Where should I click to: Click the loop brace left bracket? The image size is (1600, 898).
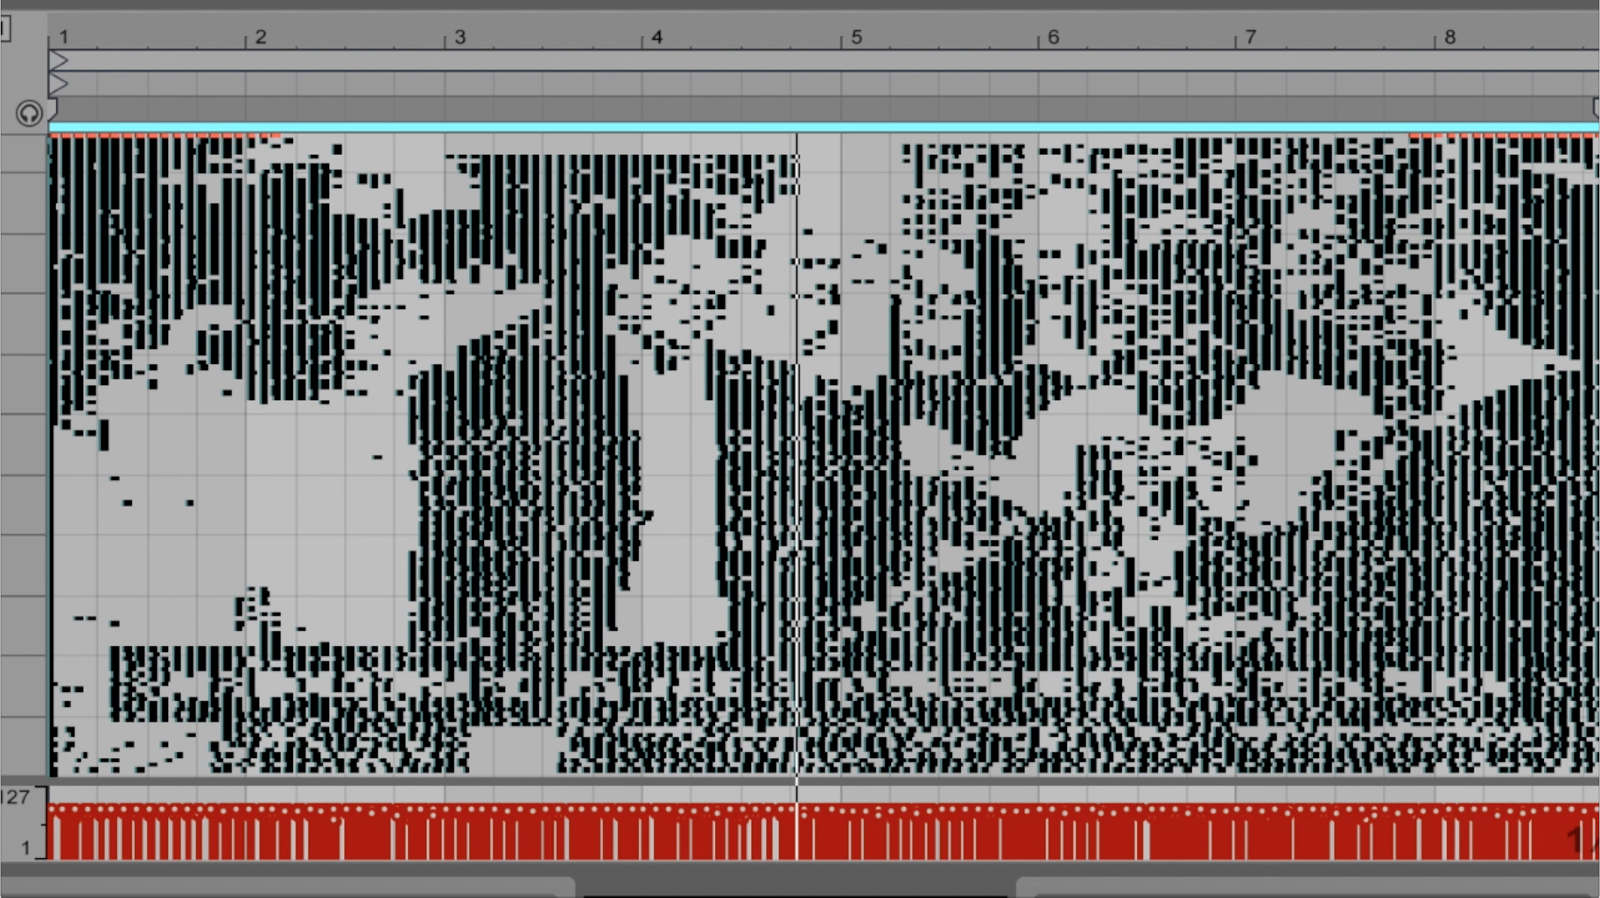pos(53,108)
